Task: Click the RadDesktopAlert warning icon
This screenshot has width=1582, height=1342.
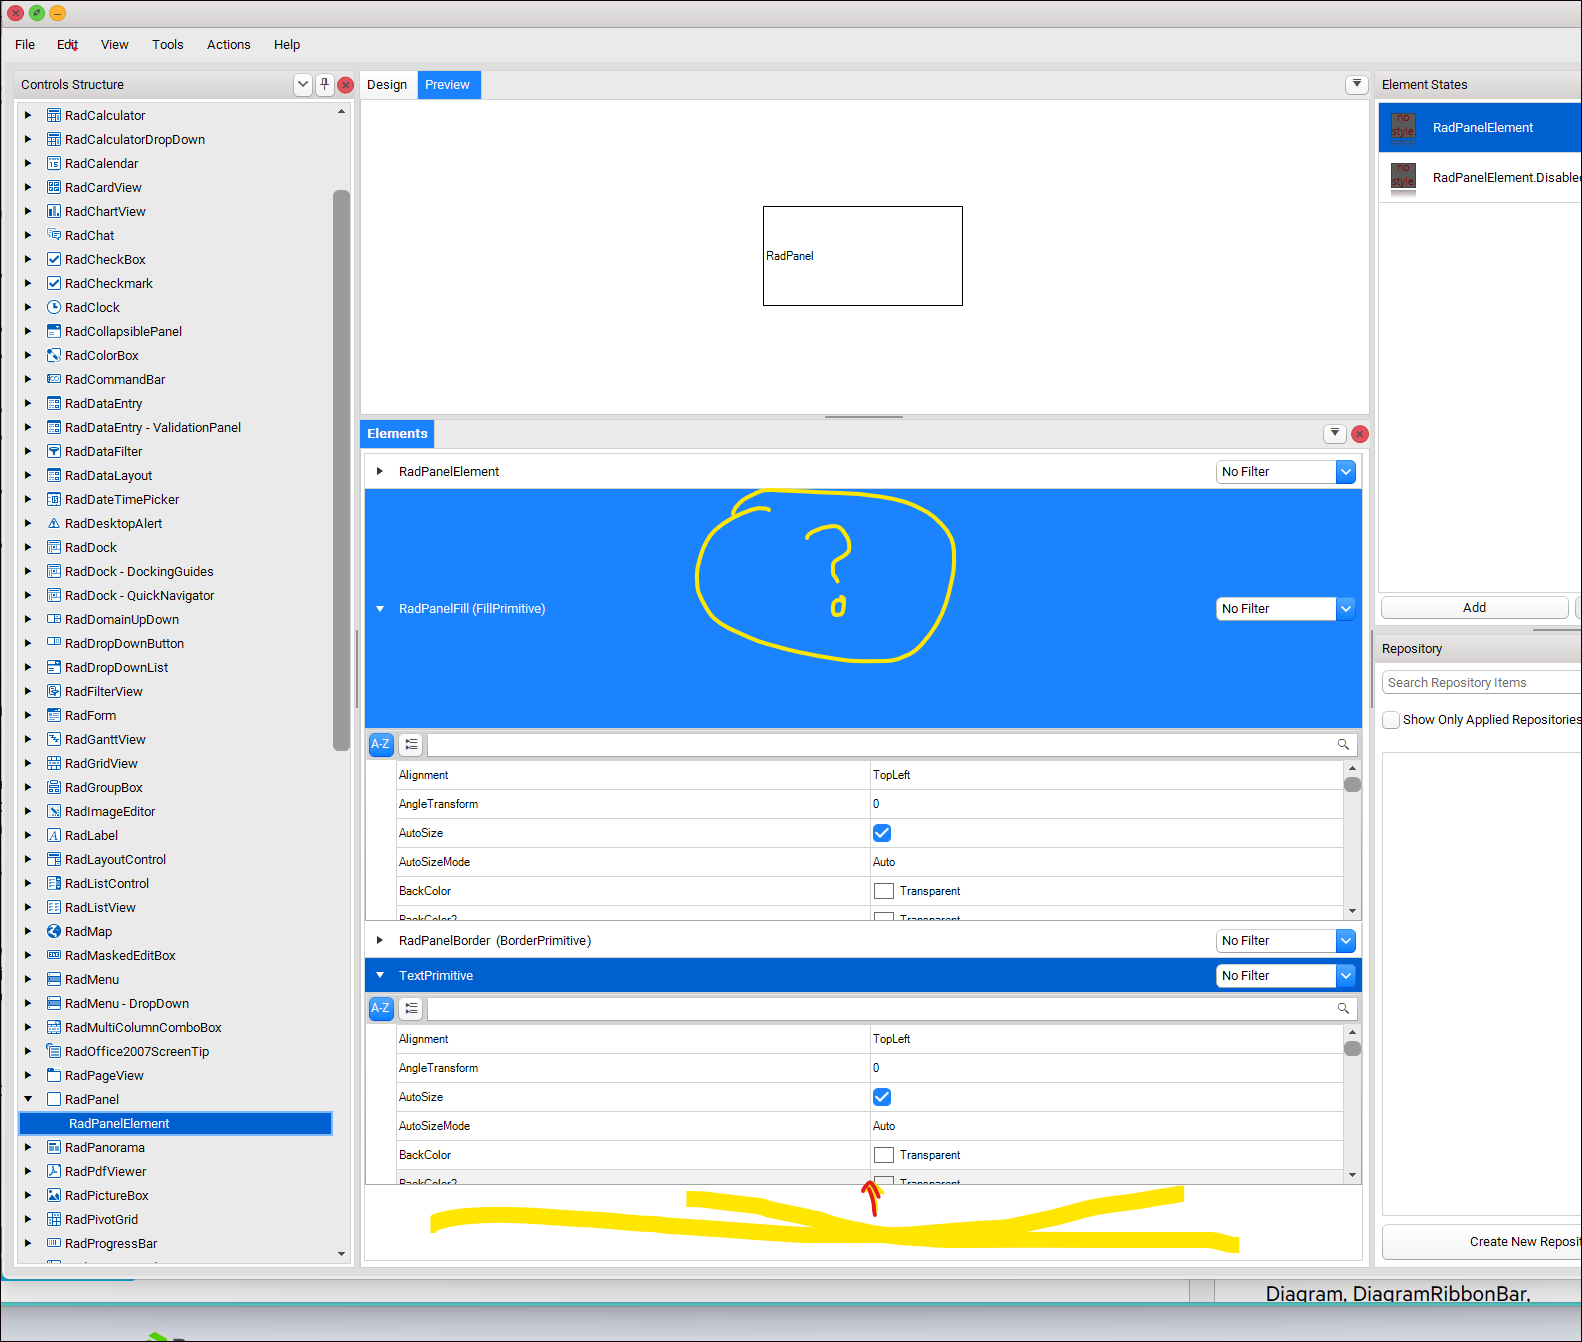Action: pyautogui.click(x=54, y=523)
